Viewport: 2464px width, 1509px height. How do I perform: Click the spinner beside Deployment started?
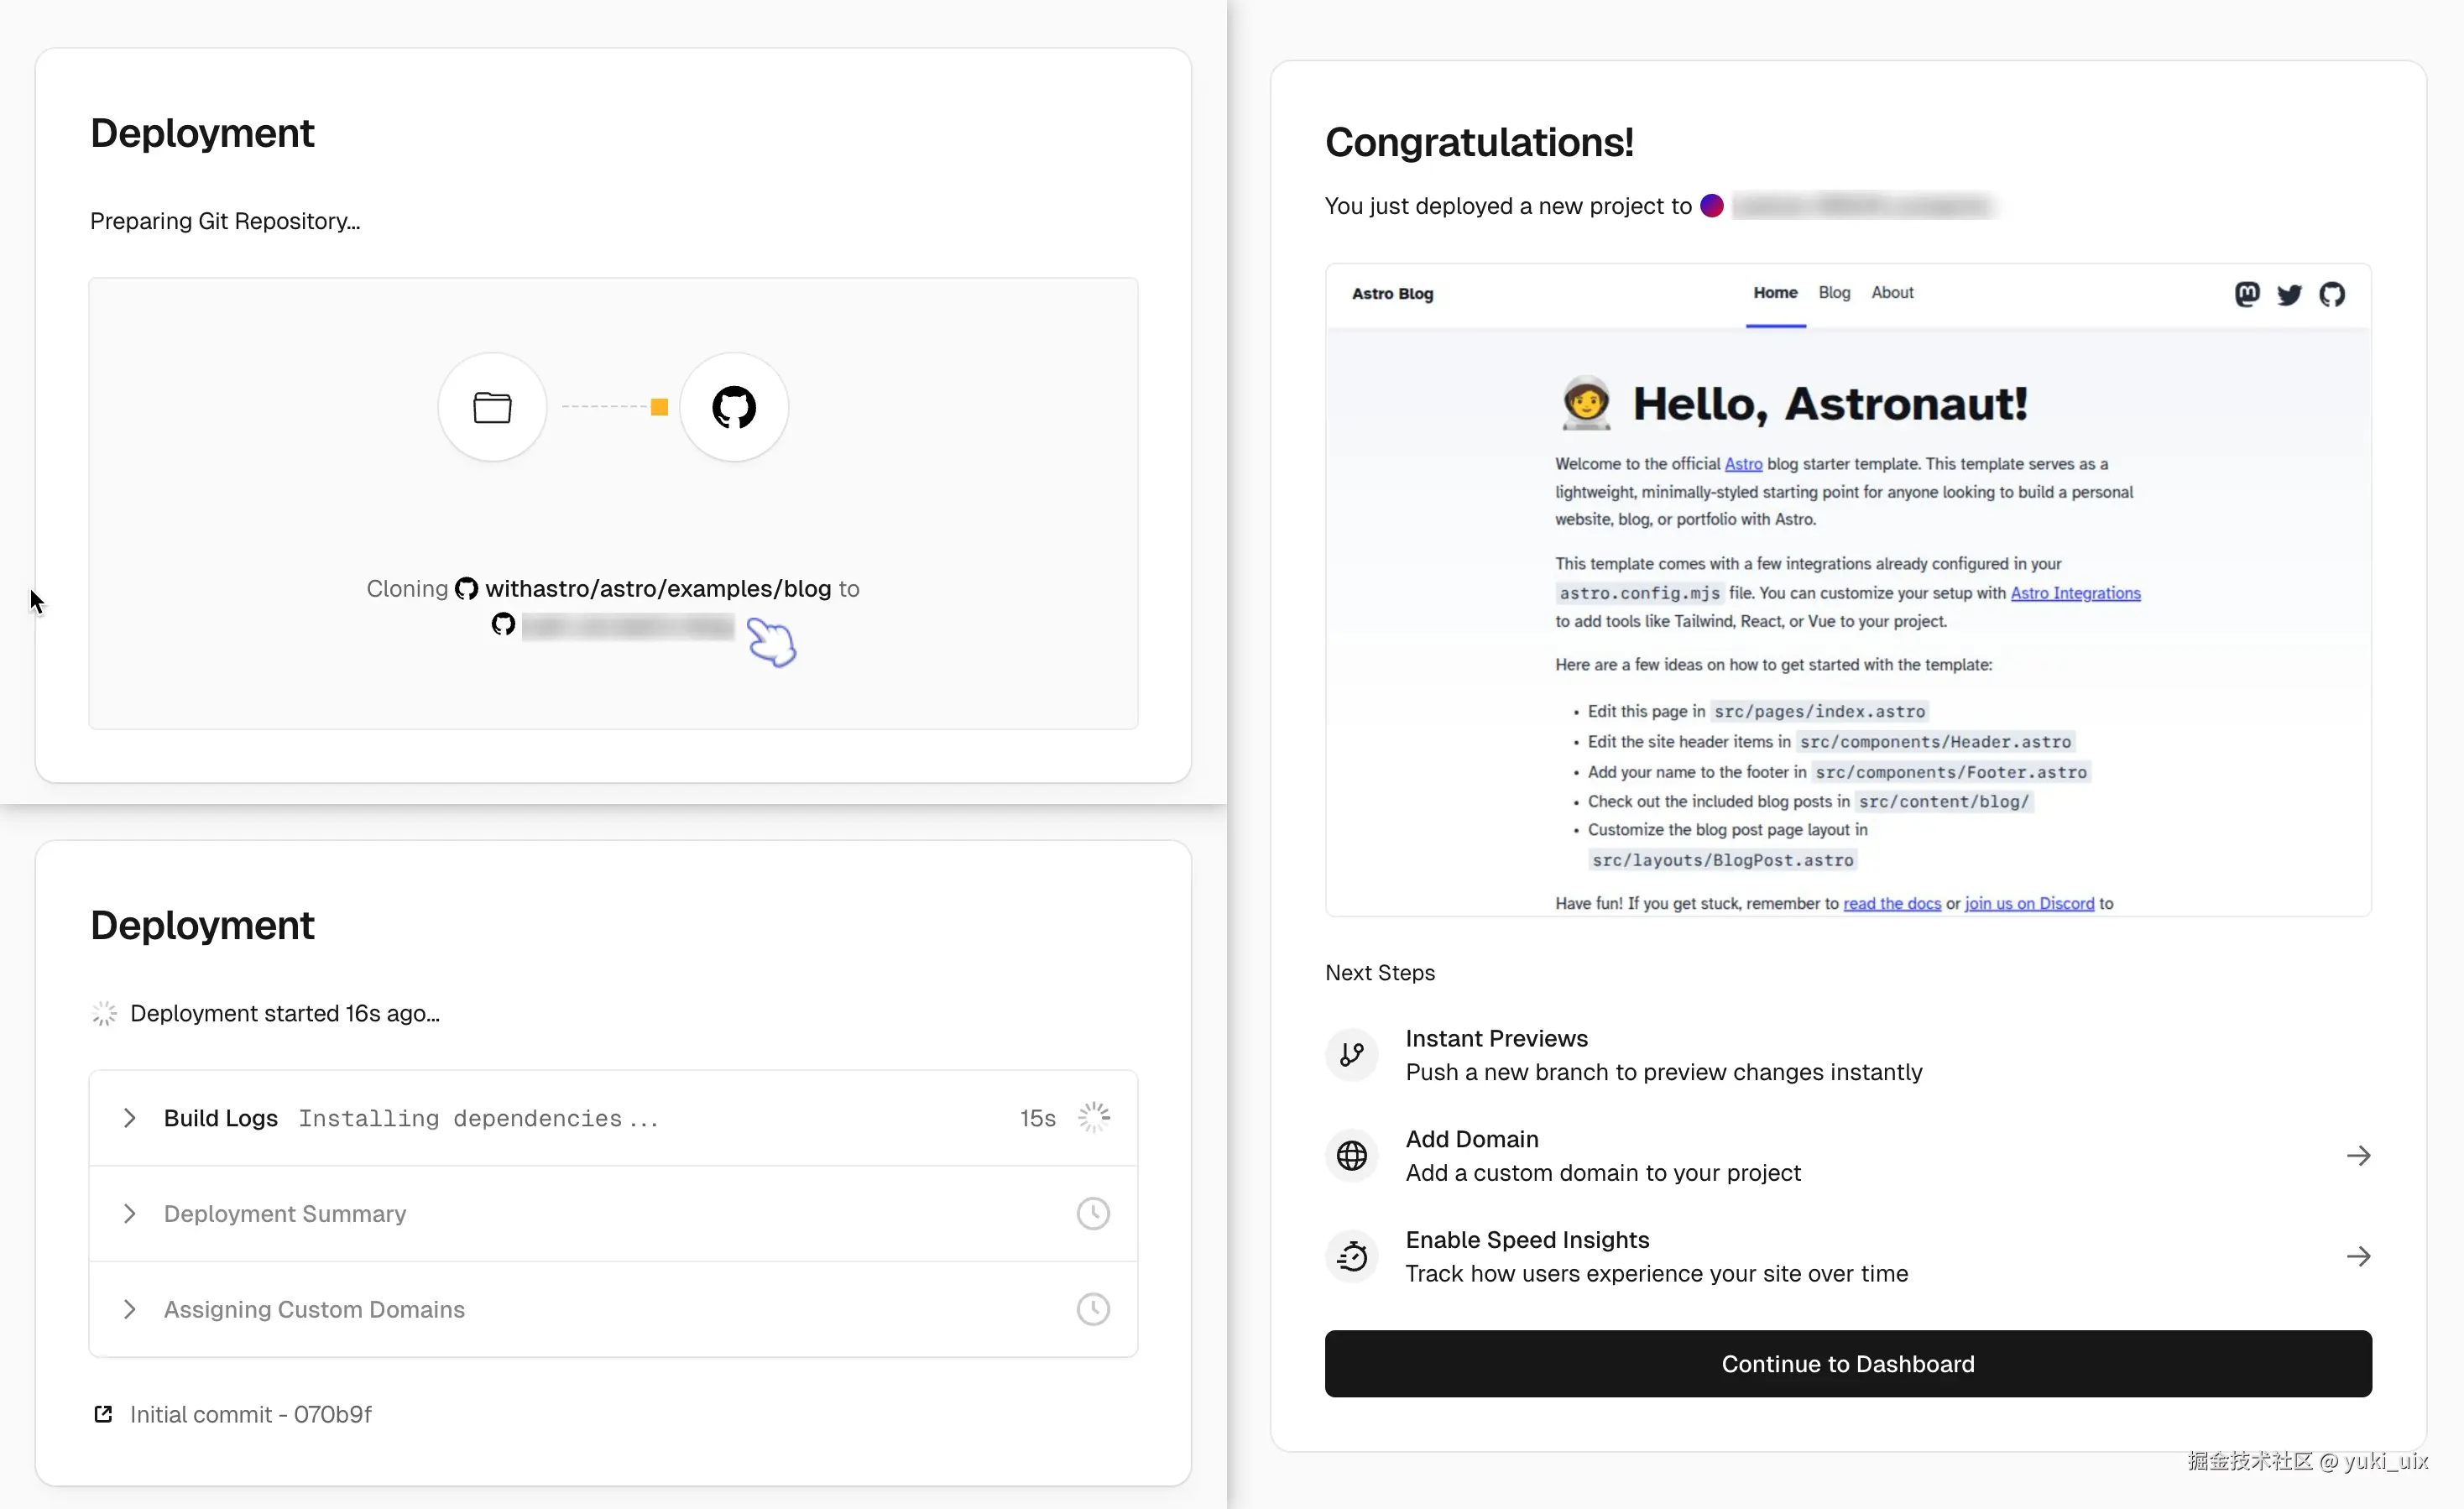point(104,1013)
